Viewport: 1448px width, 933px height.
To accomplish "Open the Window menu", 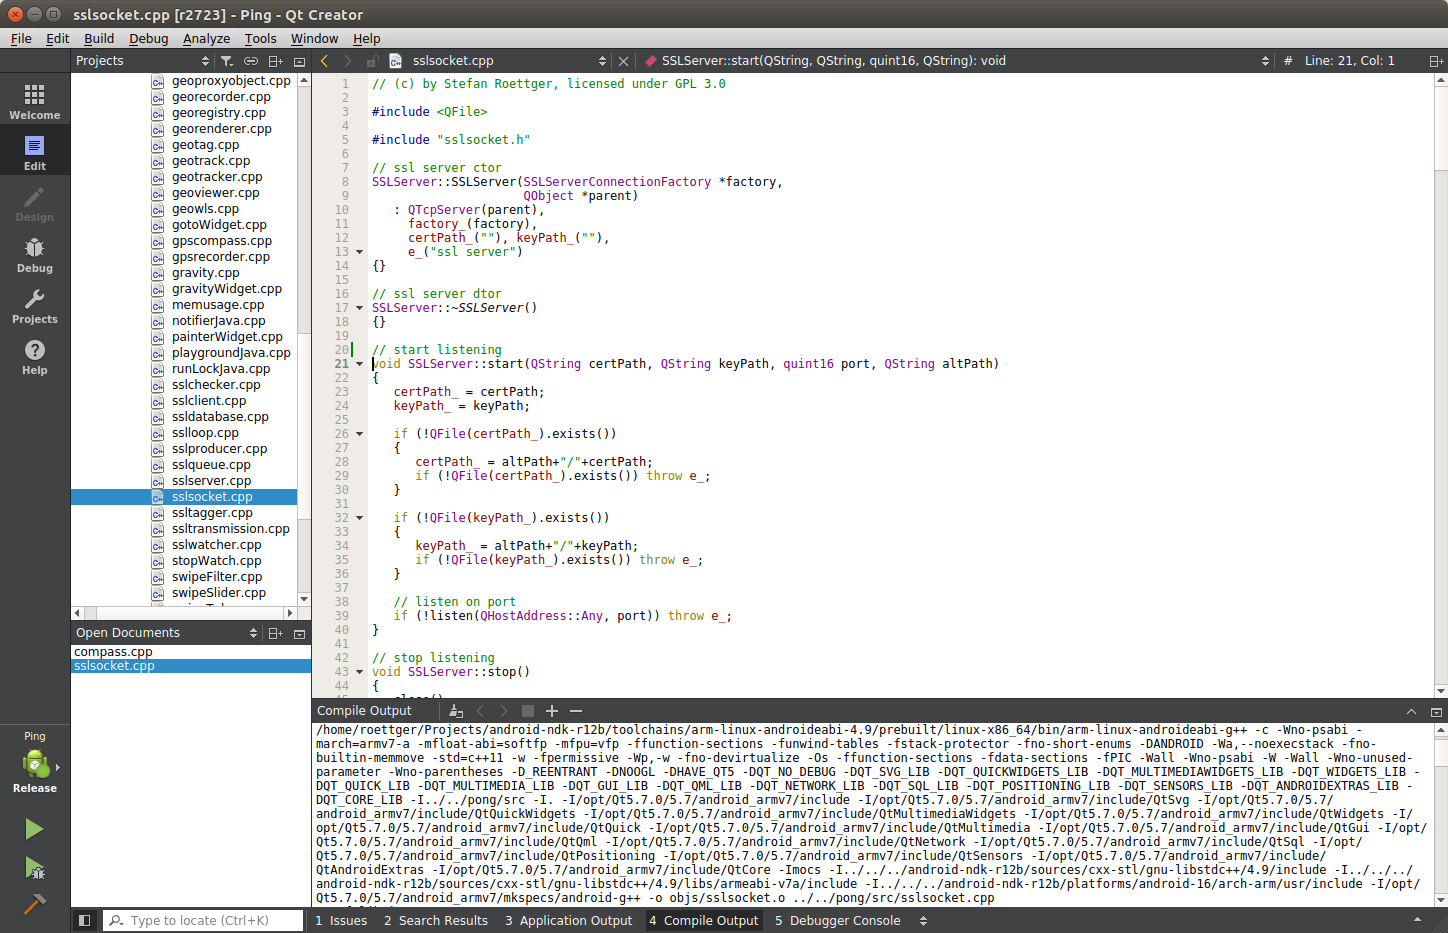I will coord(314,39).
